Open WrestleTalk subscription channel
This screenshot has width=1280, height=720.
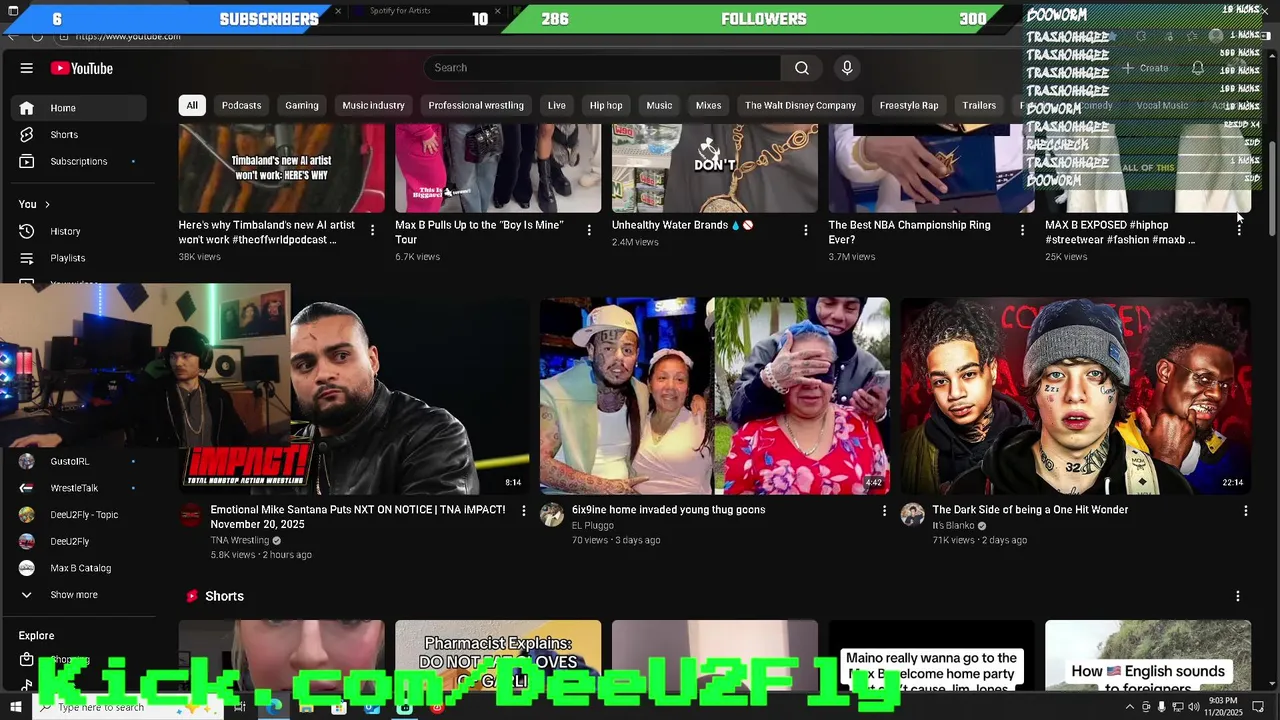click(x=80, y=488)
